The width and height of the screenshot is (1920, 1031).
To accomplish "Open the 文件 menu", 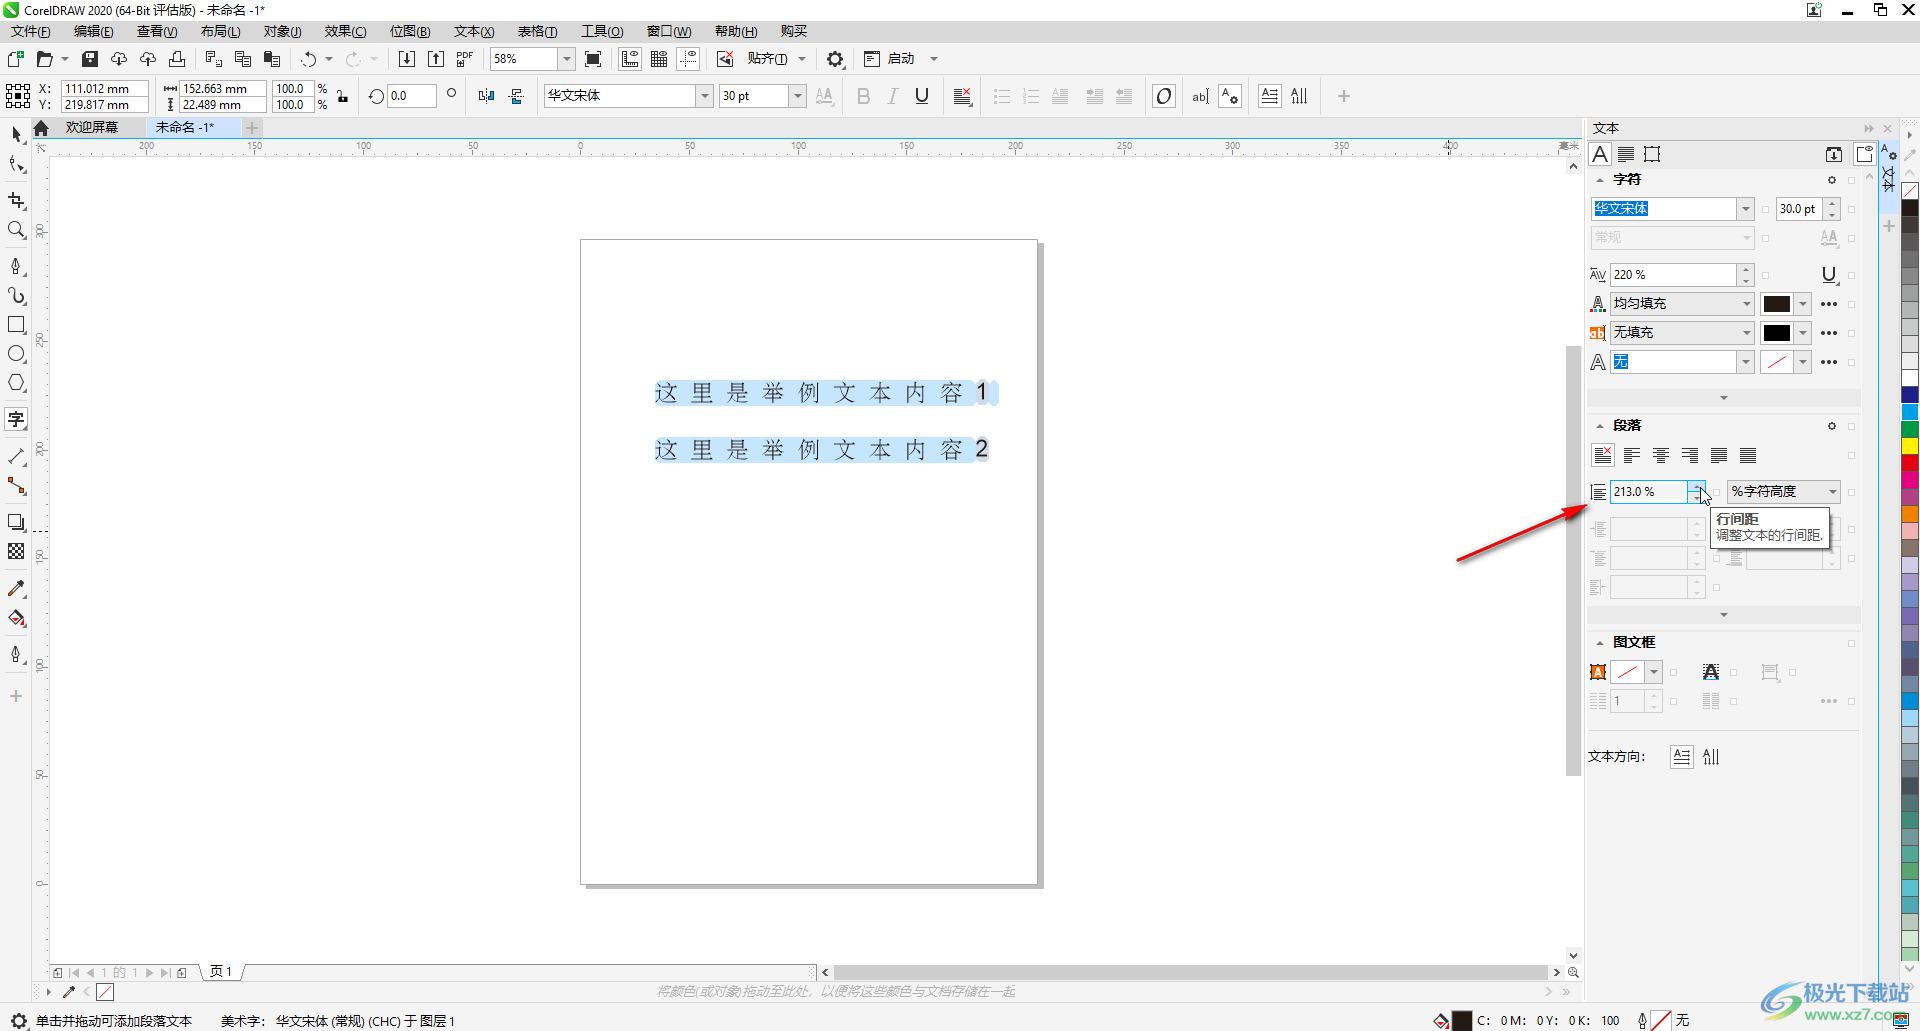I will coord(31,31).
